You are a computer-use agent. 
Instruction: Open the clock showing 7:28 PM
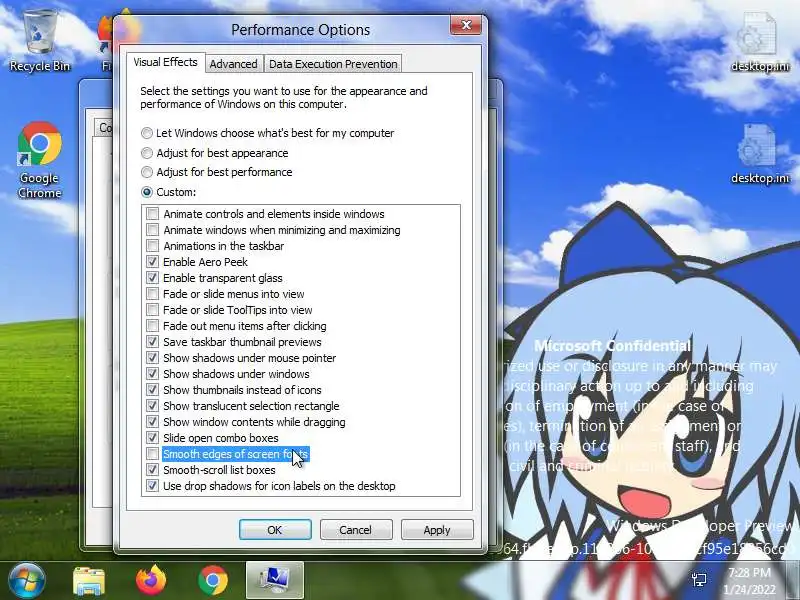click(749, 581)
